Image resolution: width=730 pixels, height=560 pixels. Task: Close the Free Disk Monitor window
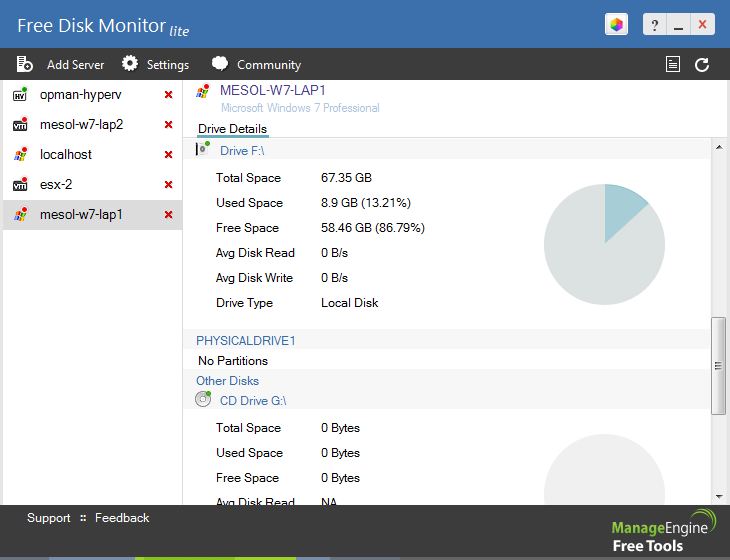[703, 24]
